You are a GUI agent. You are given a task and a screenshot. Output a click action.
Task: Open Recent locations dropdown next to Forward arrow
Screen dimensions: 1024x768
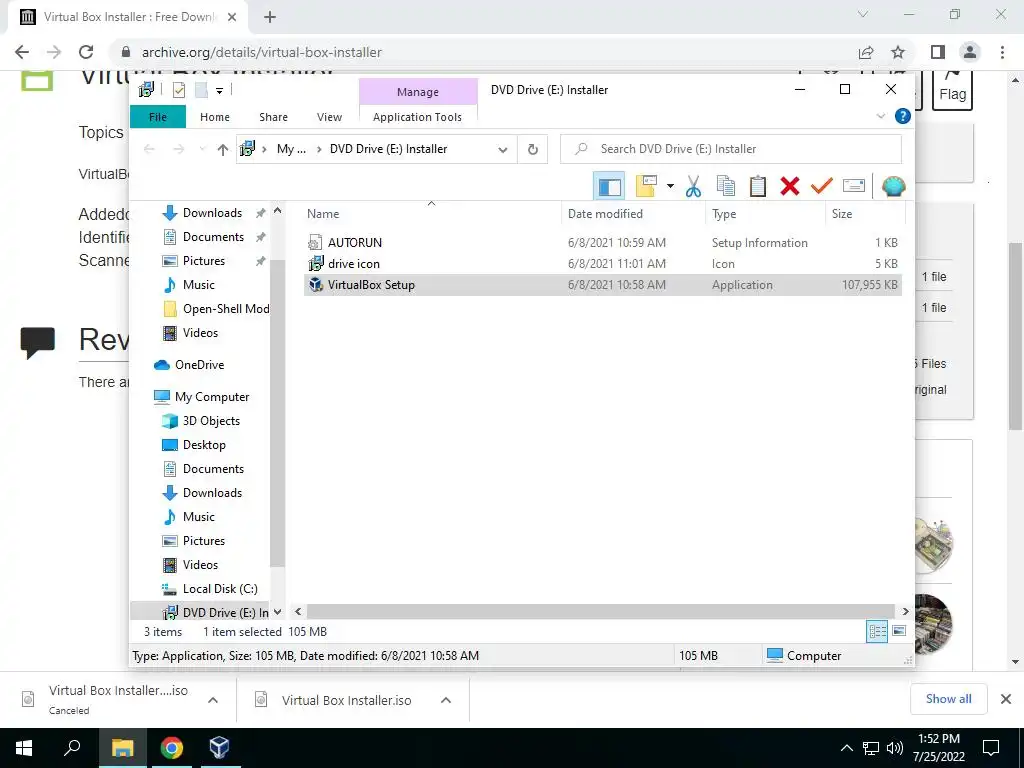(x=202, y=150)
